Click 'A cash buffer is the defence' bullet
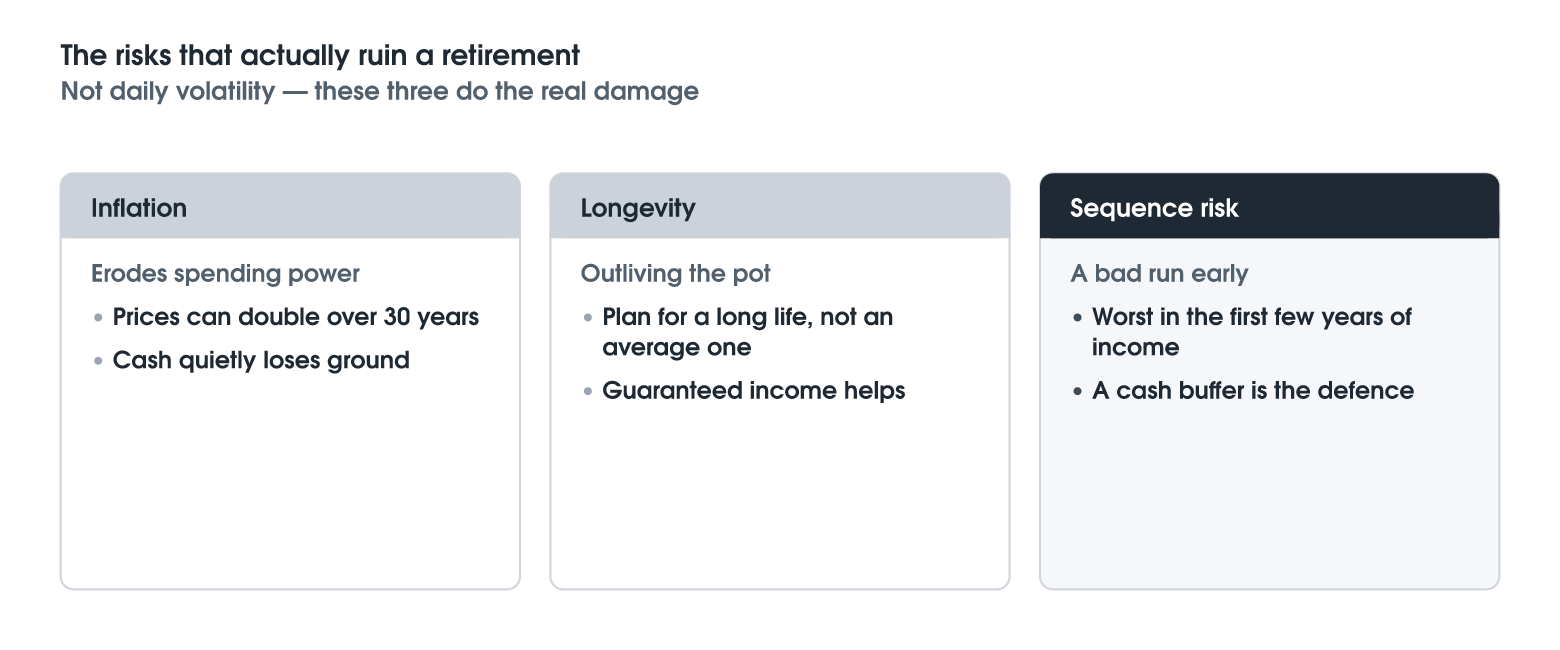The height and width of the screenshot is (650, 1560). tap(1253, 390)
